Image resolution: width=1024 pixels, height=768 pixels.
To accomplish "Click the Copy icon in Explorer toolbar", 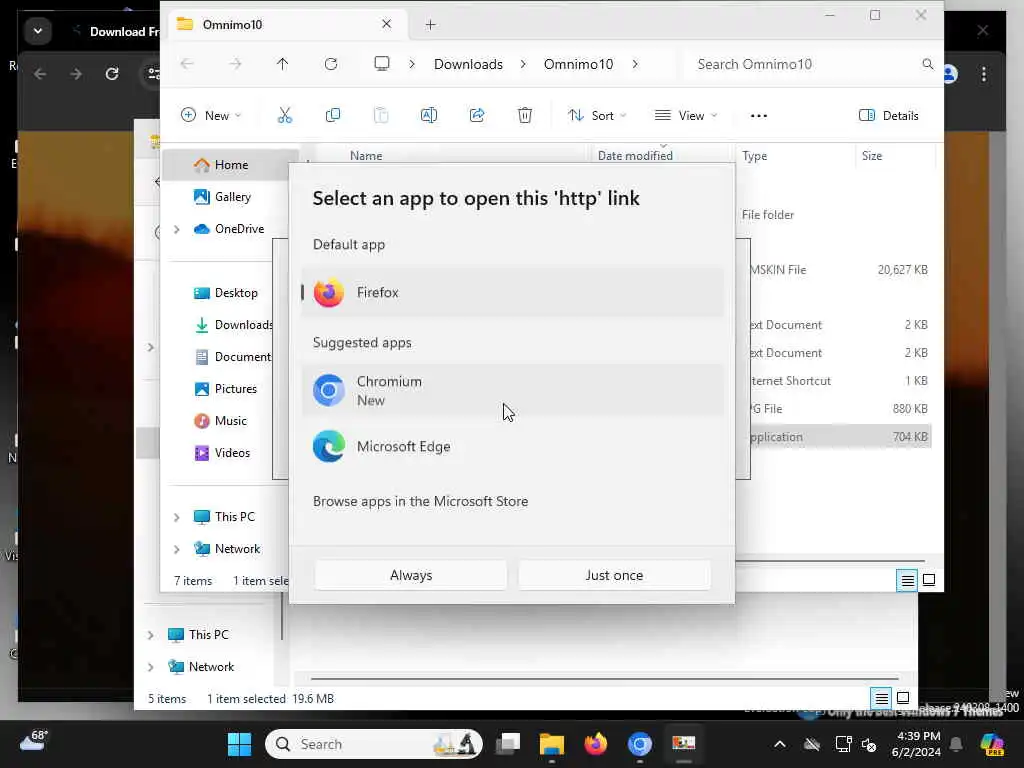I will coord(332,116).
